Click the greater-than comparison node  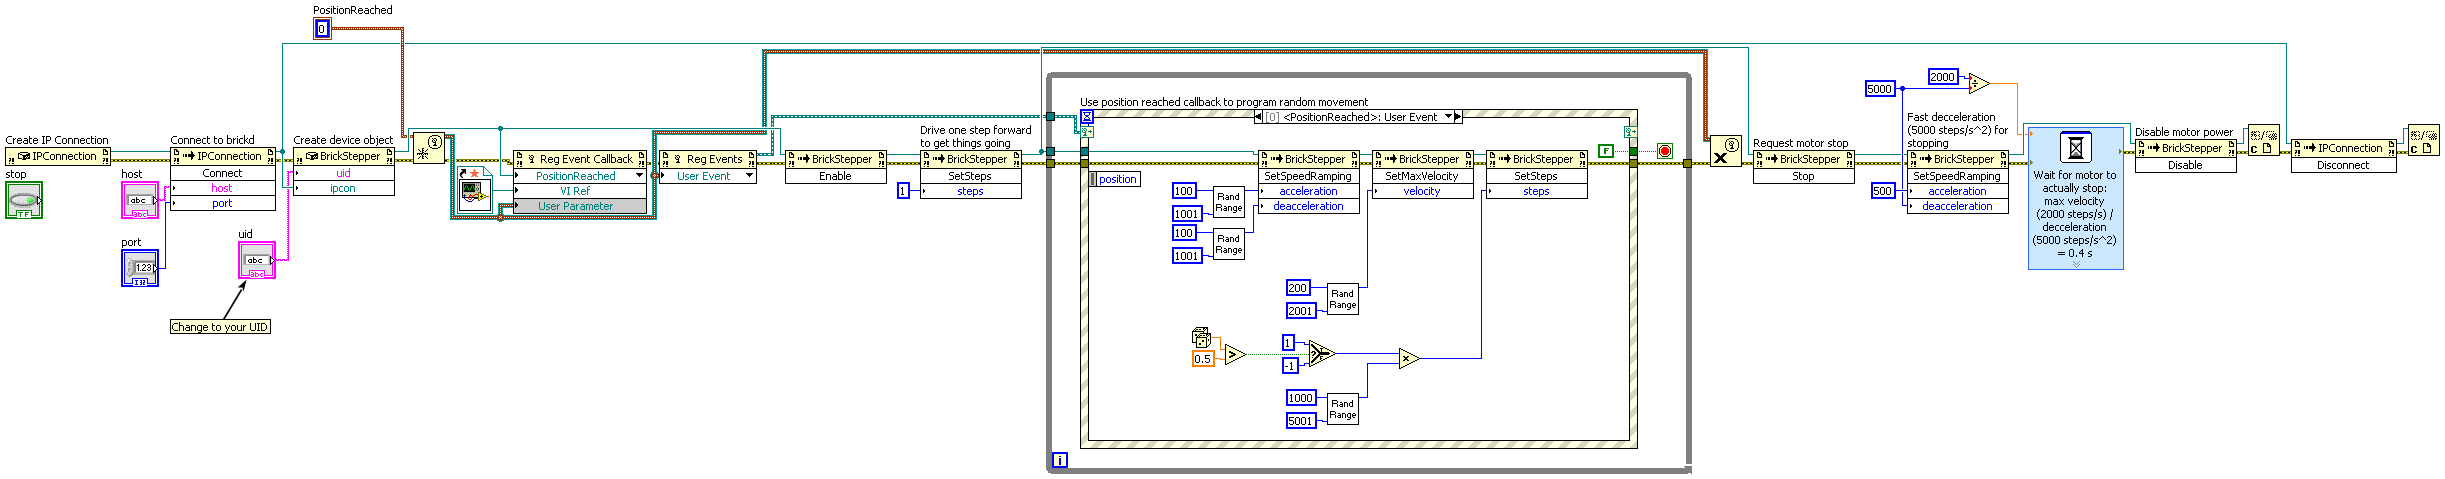(x=1234, y=354)
